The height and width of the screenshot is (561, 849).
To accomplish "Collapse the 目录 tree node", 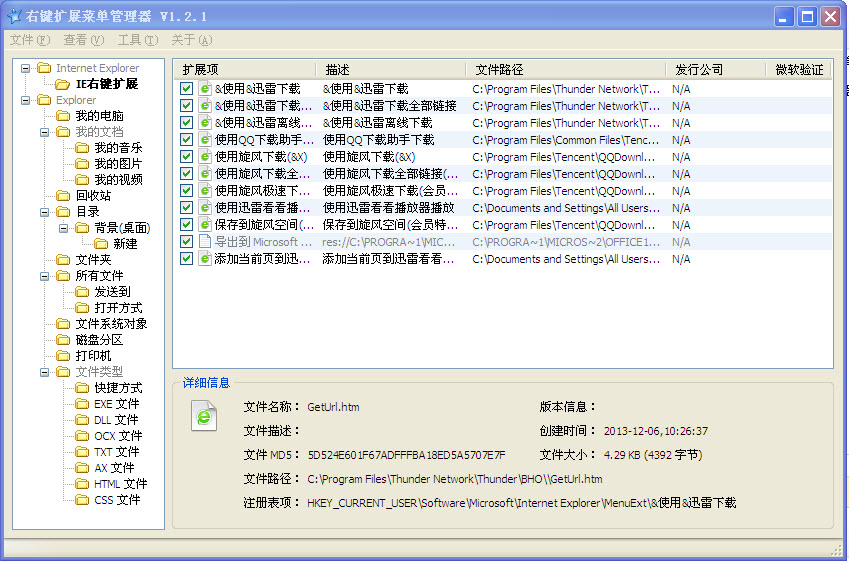I will 44,212.
